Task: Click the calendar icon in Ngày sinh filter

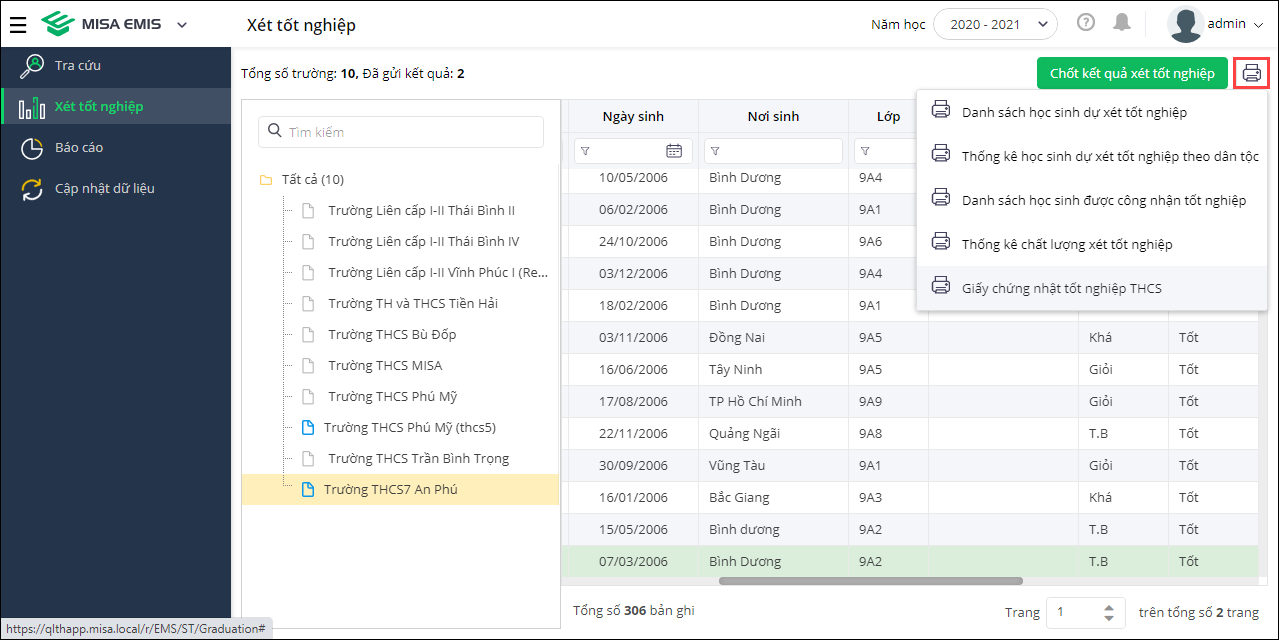Action: pos(674,151)
